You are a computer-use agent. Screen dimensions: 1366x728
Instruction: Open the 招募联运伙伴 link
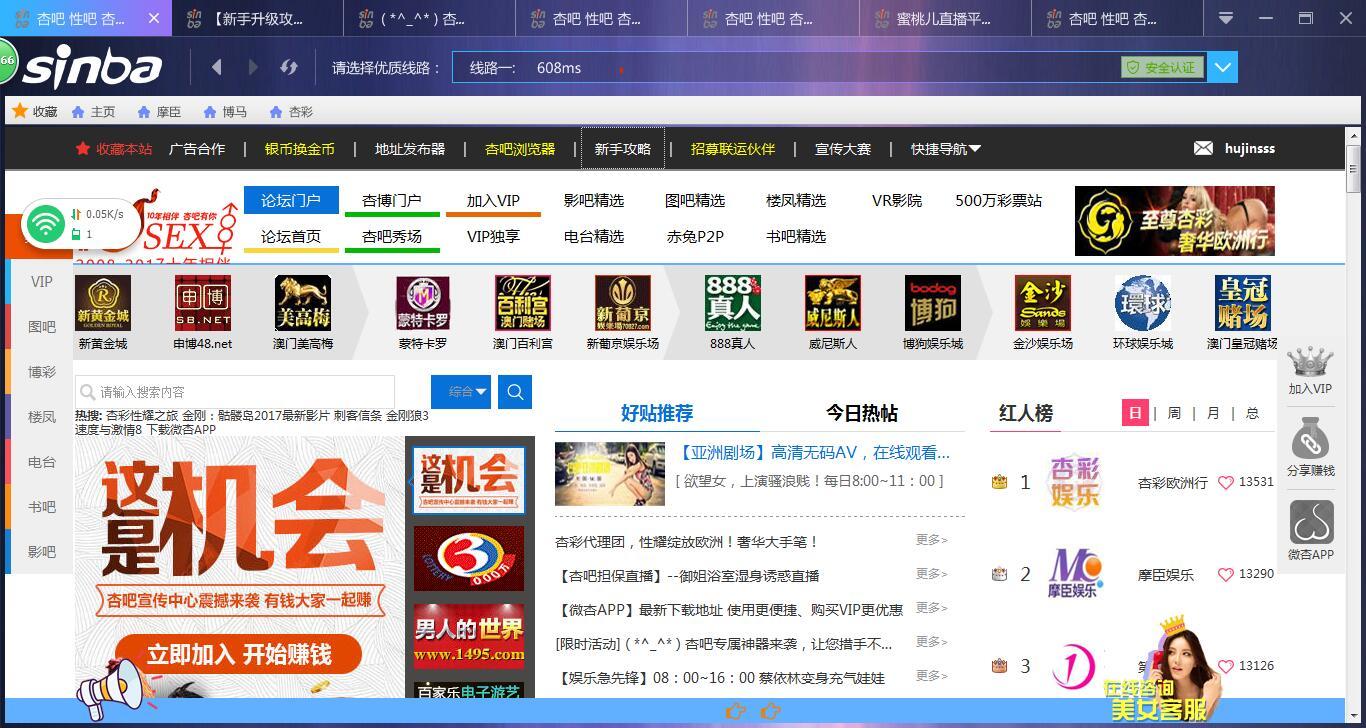[733, 149]
